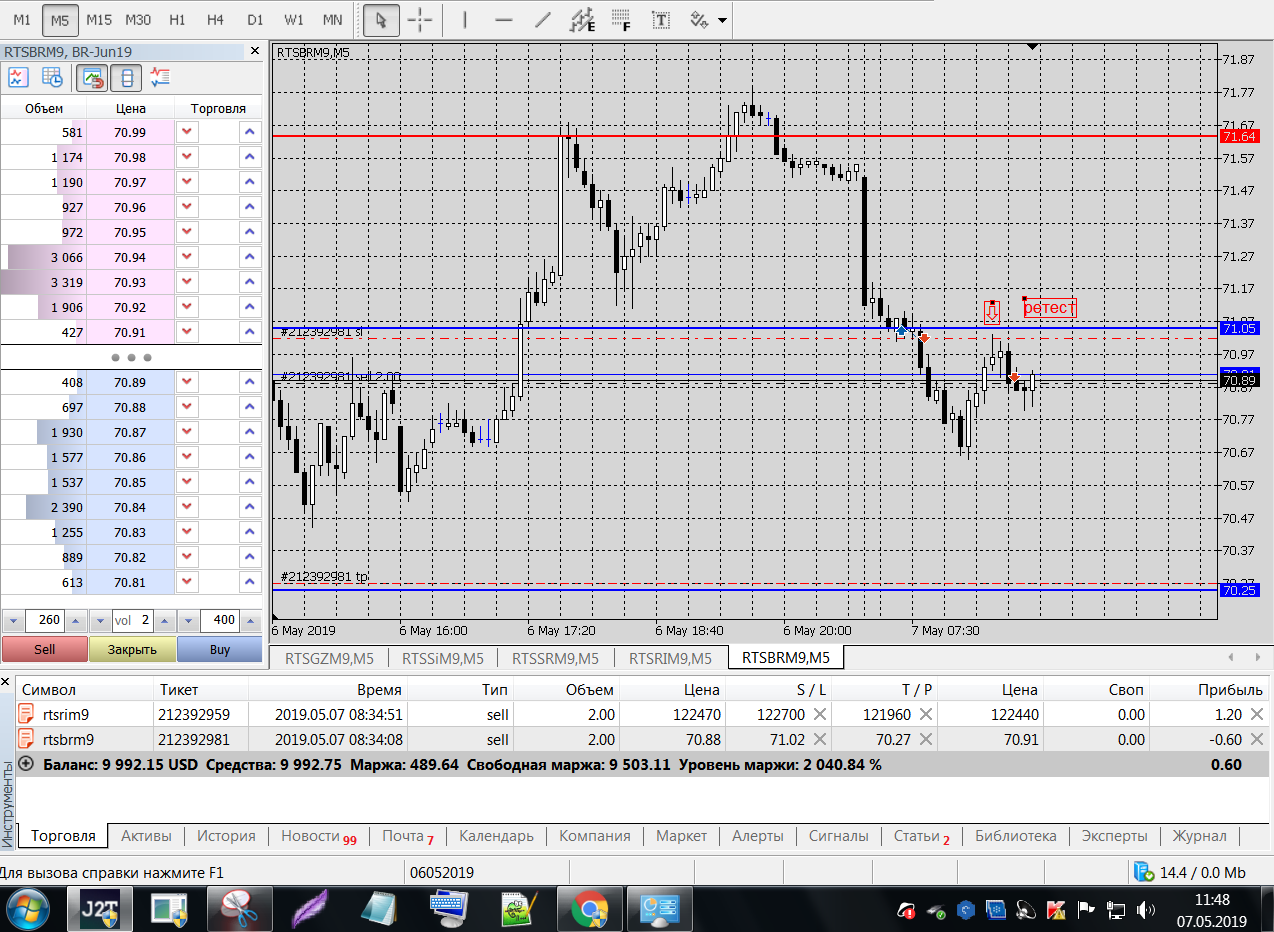Open time and sales icon in depth of market

click(x=51, y=78)
